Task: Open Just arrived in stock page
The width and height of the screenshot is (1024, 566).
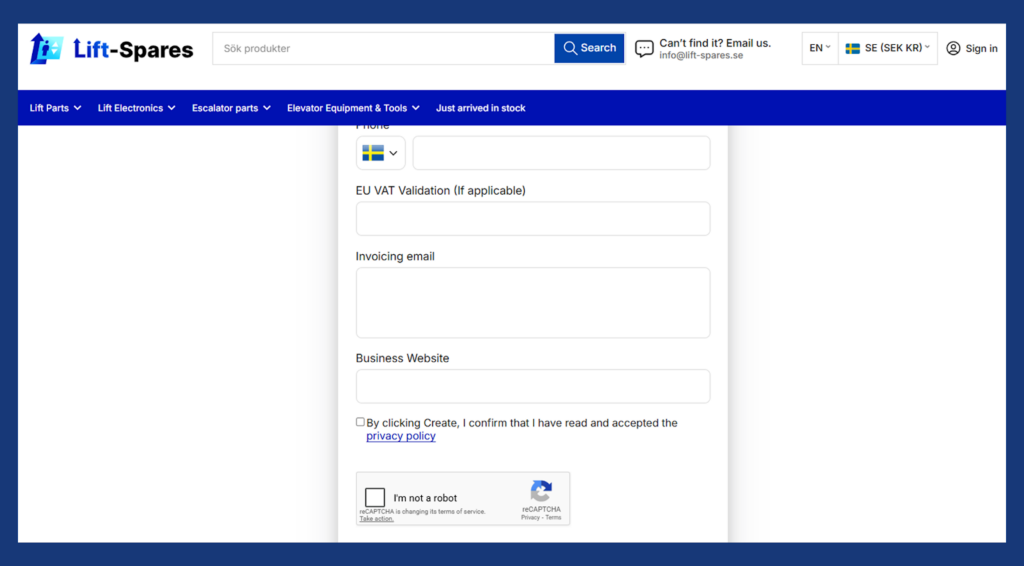Action: click(481, 108)
